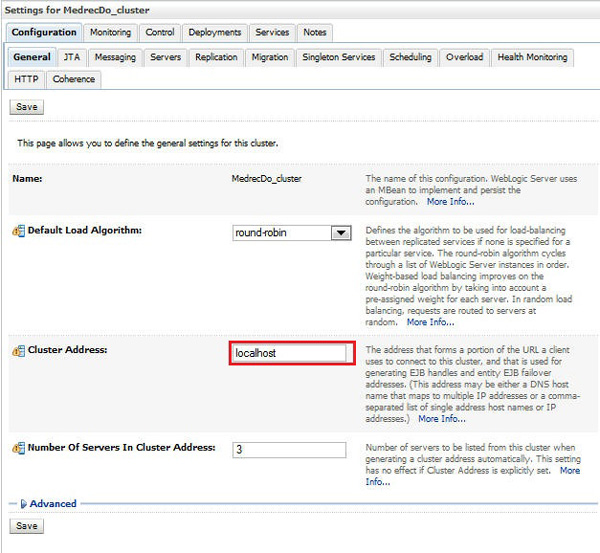600x553 pixels.
Task: Open the Monitoring tab
Action: pos(110,33)
